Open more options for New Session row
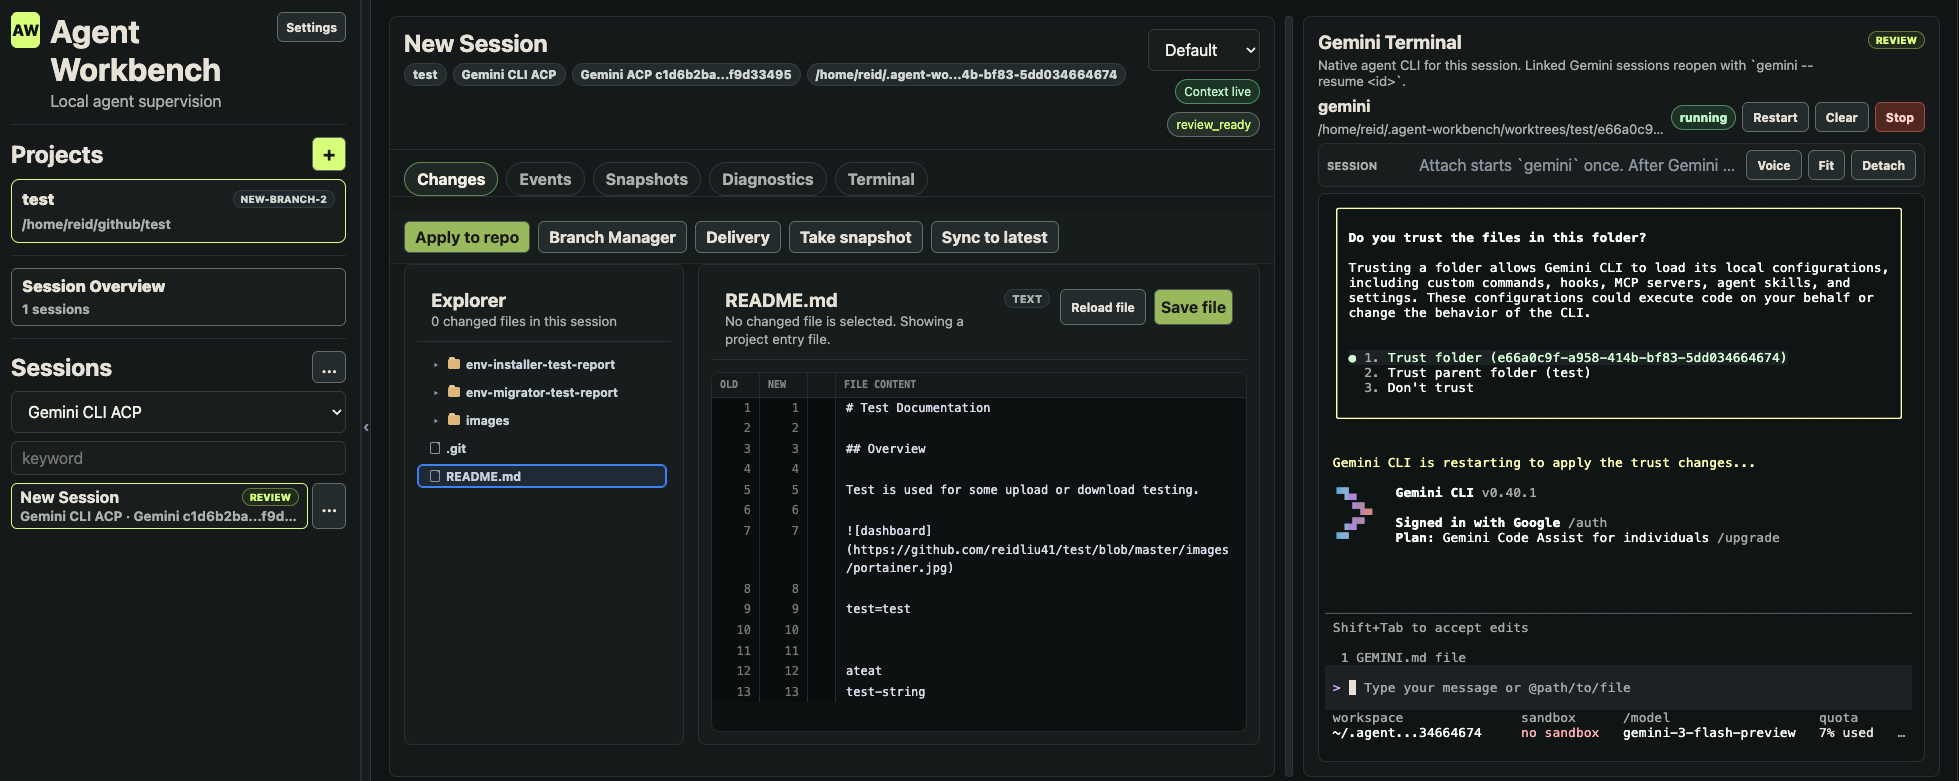The width and height of the screenshot is (1959, 781). click(329, 506)
